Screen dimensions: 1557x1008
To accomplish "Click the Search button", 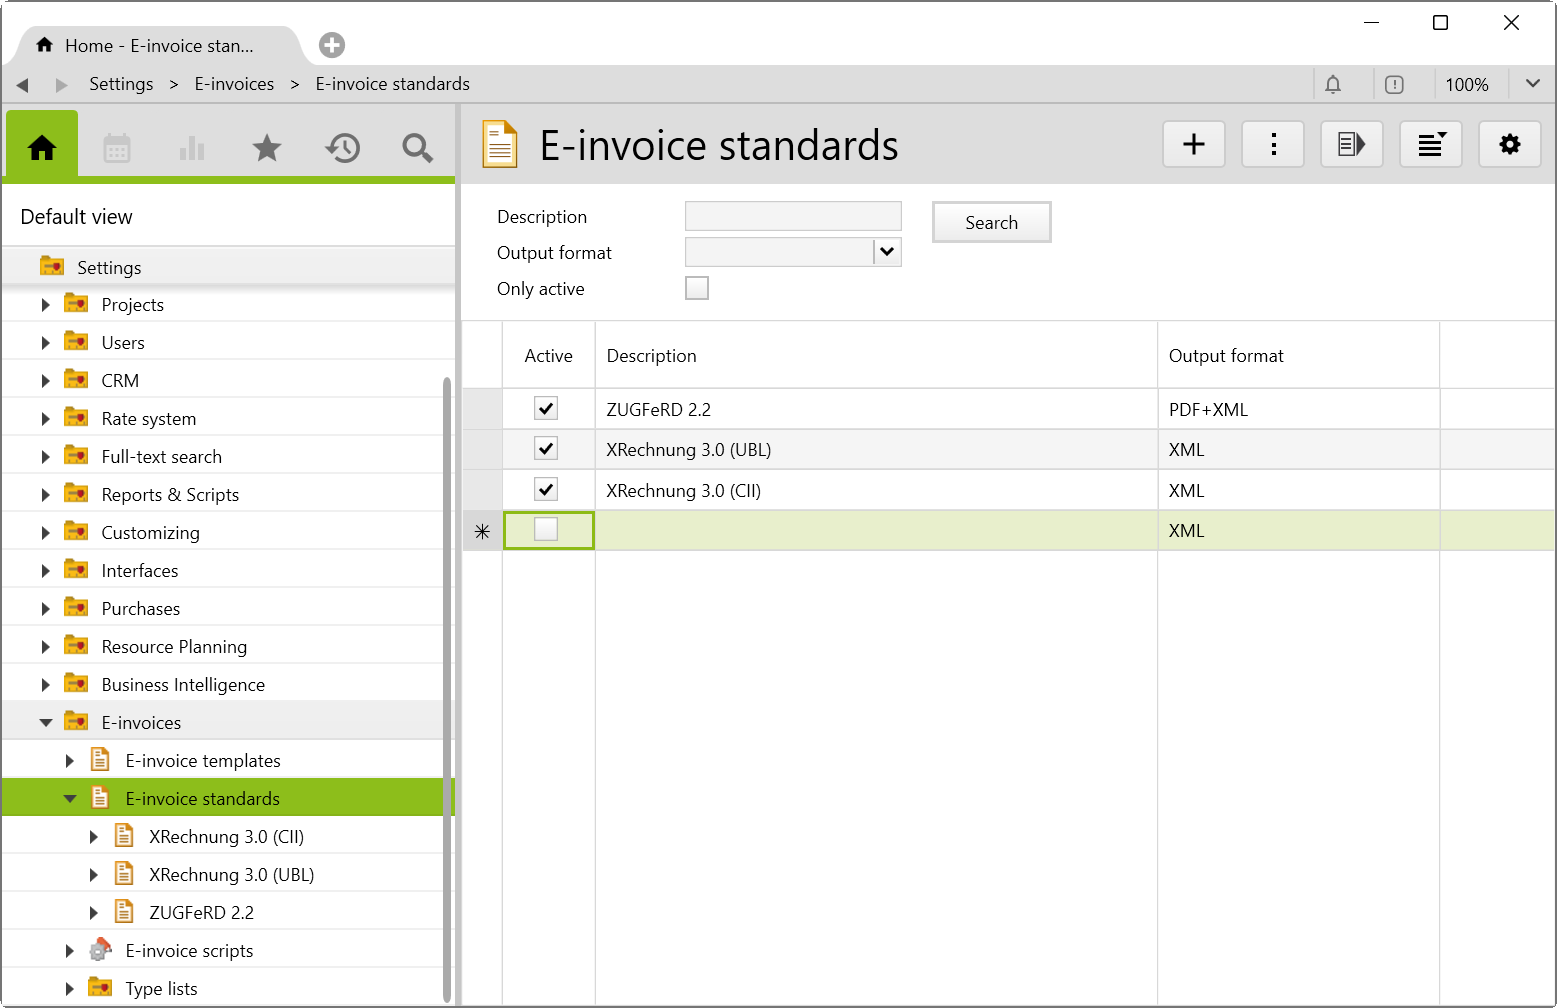I will tap(990, 223).
